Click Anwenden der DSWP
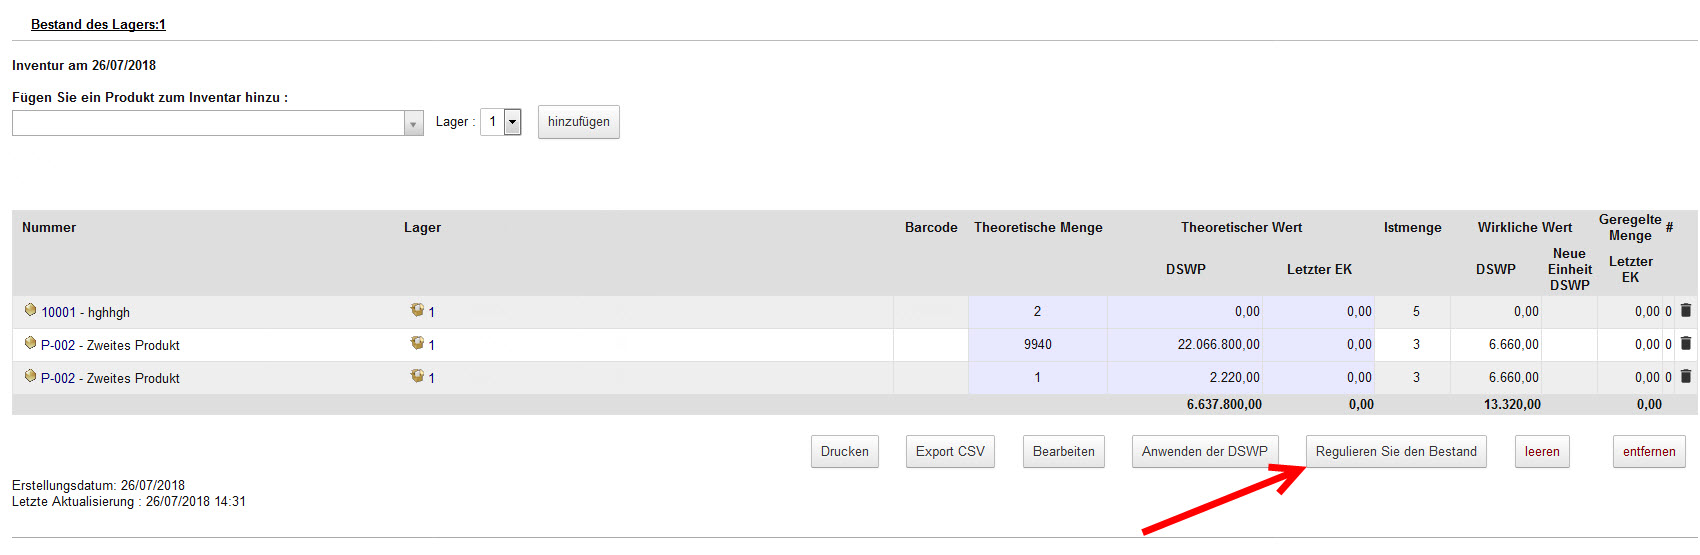 1204,452
